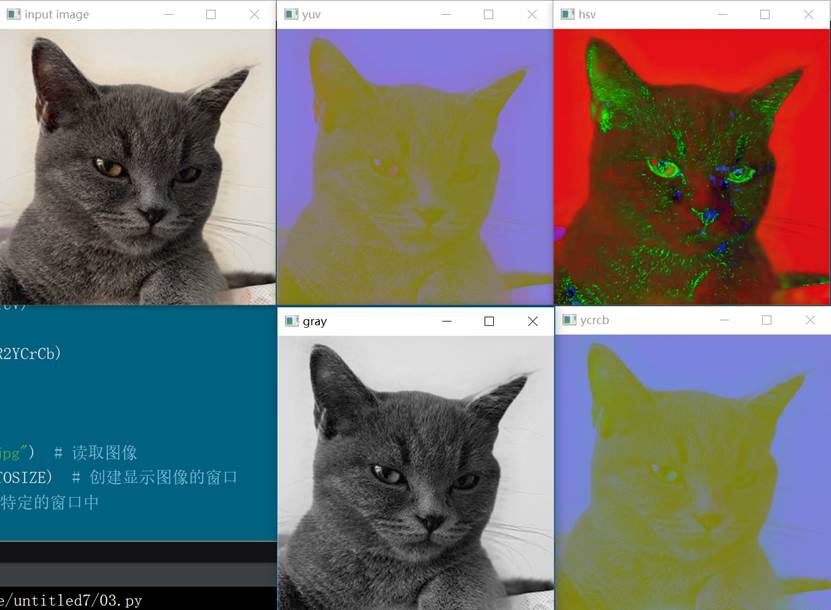Click the red hsv cat image

(692, 166)
